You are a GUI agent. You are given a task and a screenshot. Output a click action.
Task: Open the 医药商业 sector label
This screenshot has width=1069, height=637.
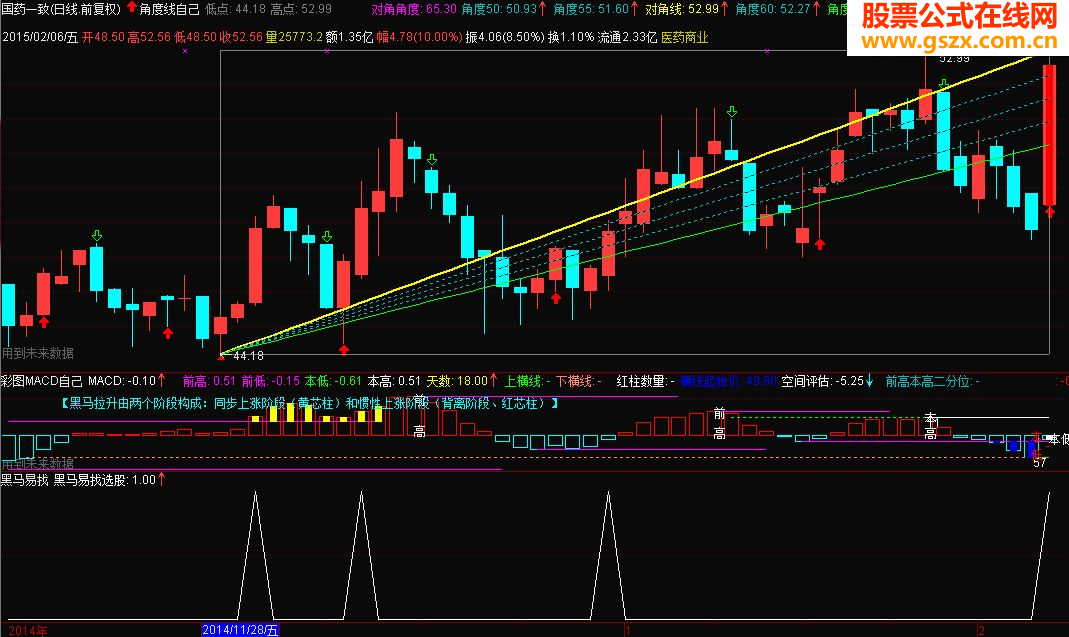coord(684,37)
